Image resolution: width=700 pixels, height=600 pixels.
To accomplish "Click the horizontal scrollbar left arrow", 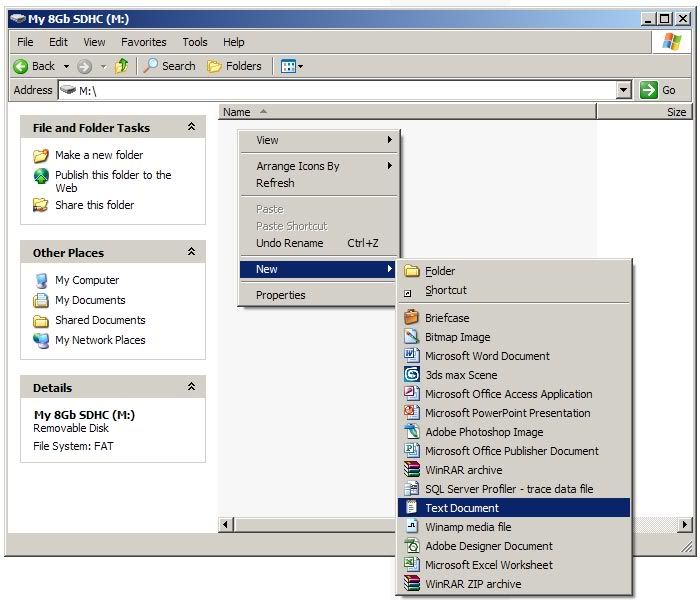I will click(225, 524).
